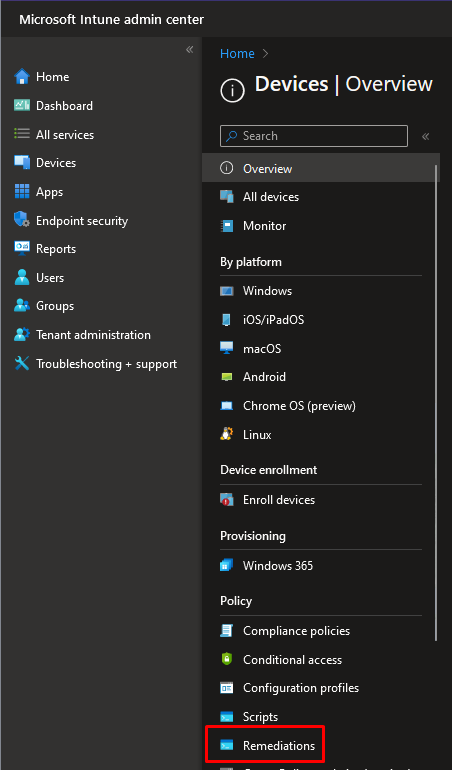Click the Users person icon
Viewport: 452px width, 770px height.
22,277
